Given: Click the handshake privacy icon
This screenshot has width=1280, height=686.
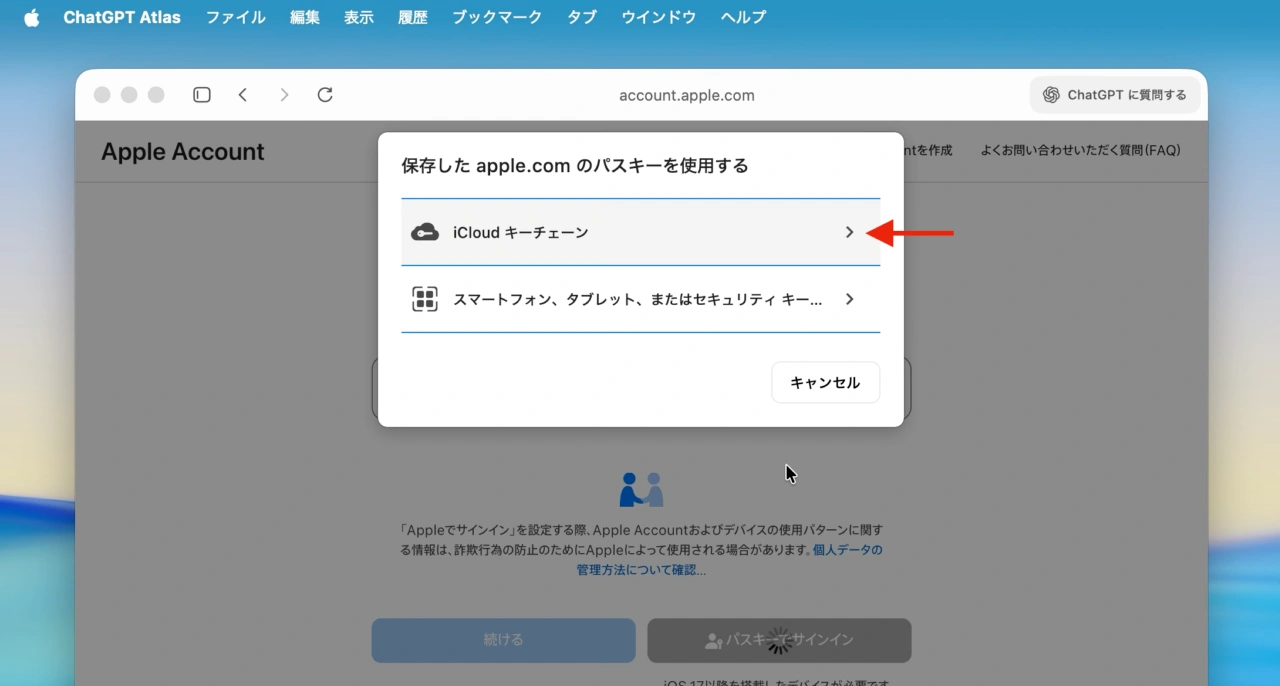Looking at the screenshot, I should [x=641, y=490].
